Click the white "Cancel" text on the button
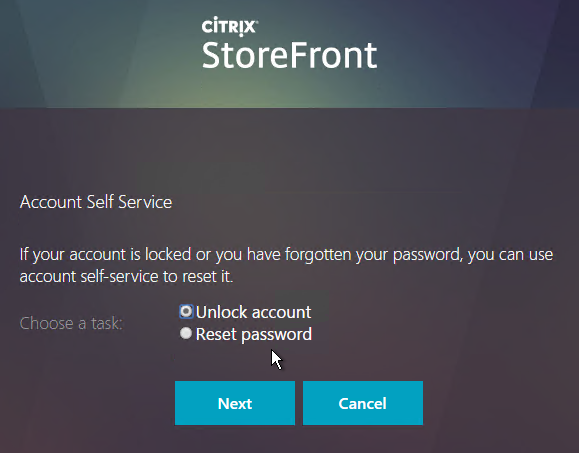Image resolution: width=579 pixels, height=453 pixels. [x=363, y=404]
